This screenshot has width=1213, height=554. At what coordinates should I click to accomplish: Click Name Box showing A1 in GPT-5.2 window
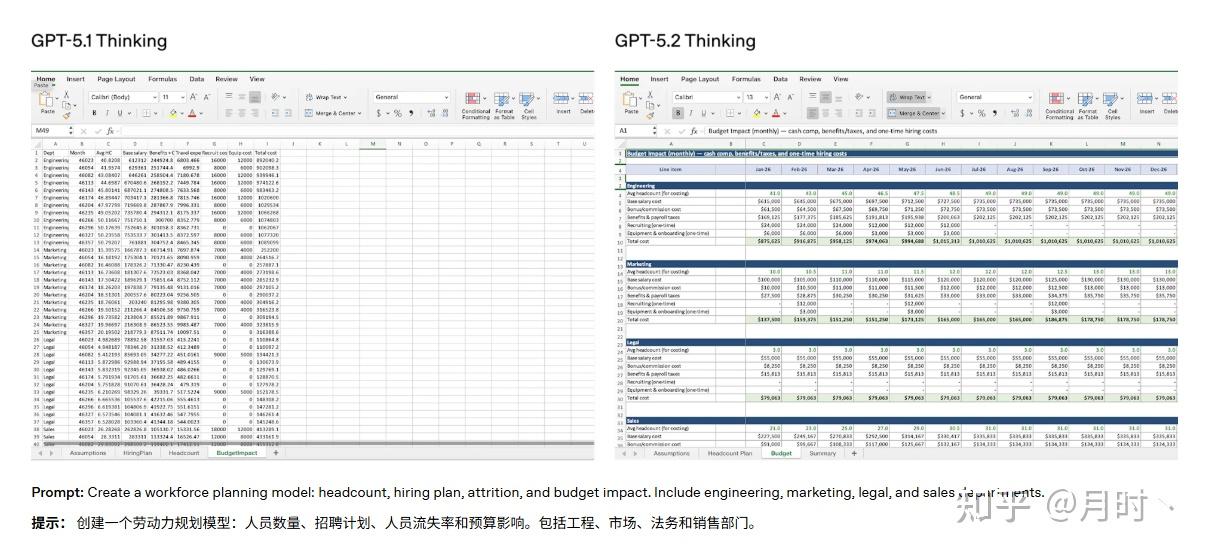(634, 130)
